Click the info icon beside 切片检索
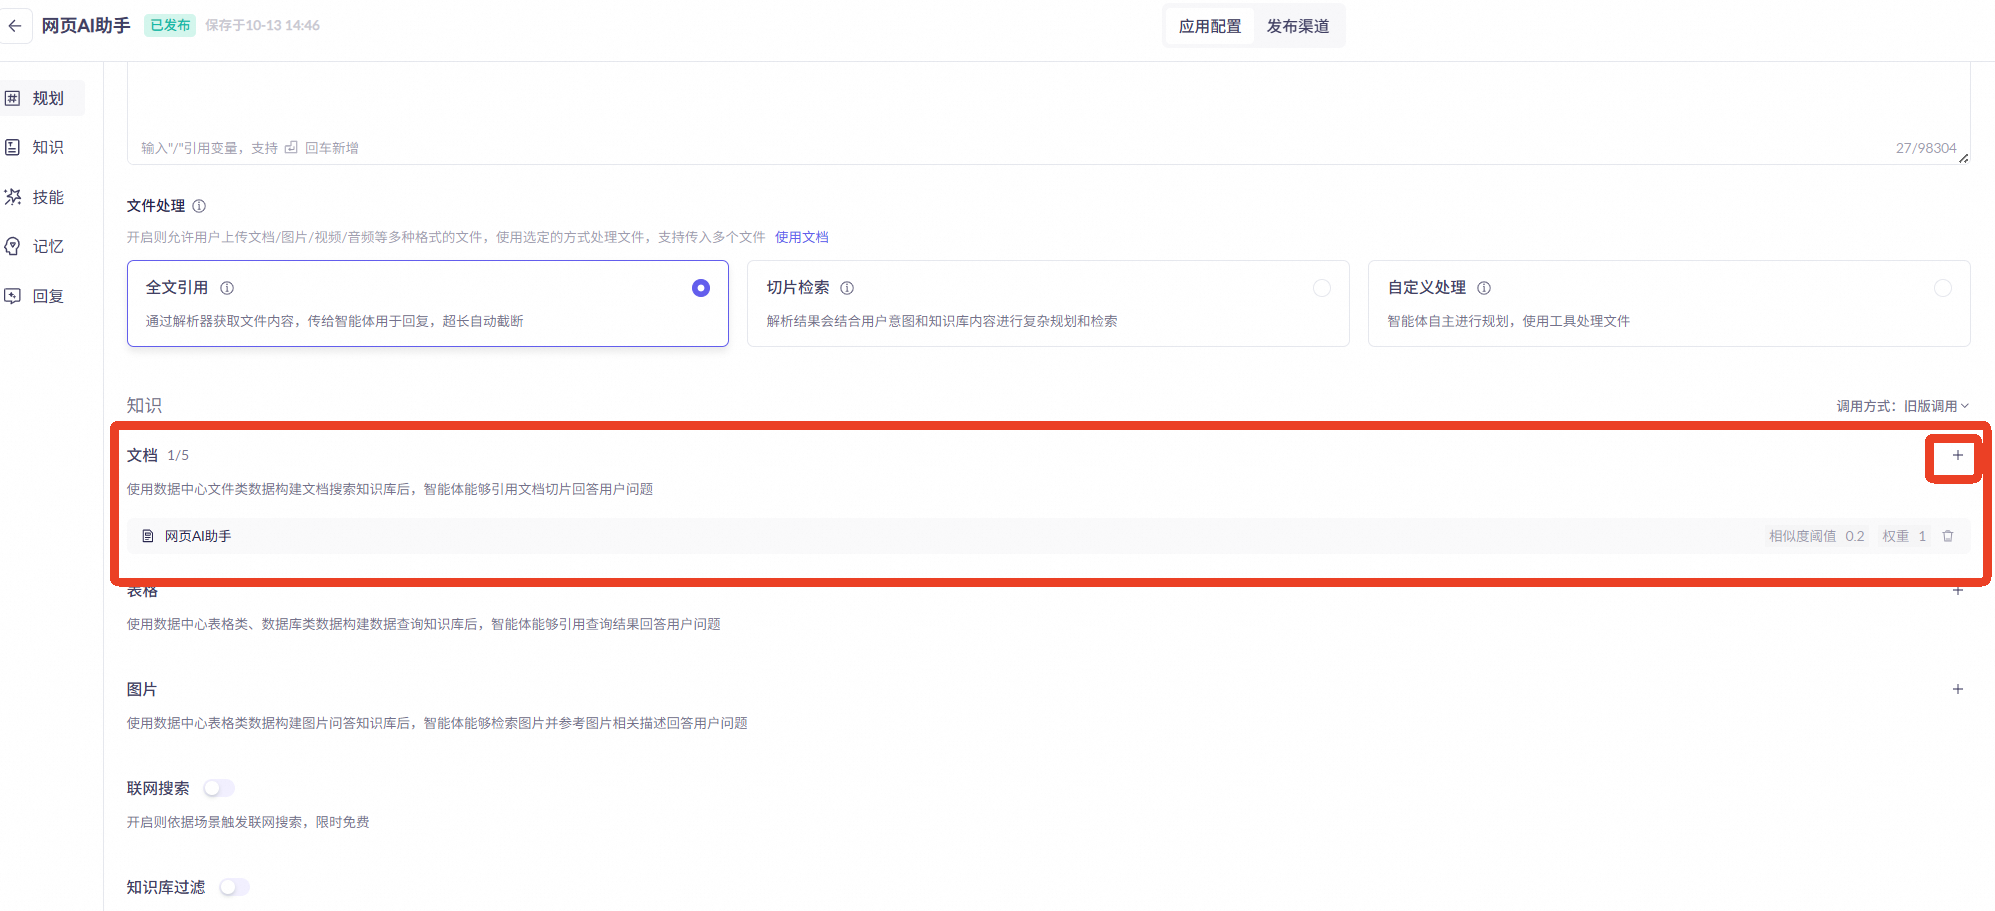 click(847, 288)
